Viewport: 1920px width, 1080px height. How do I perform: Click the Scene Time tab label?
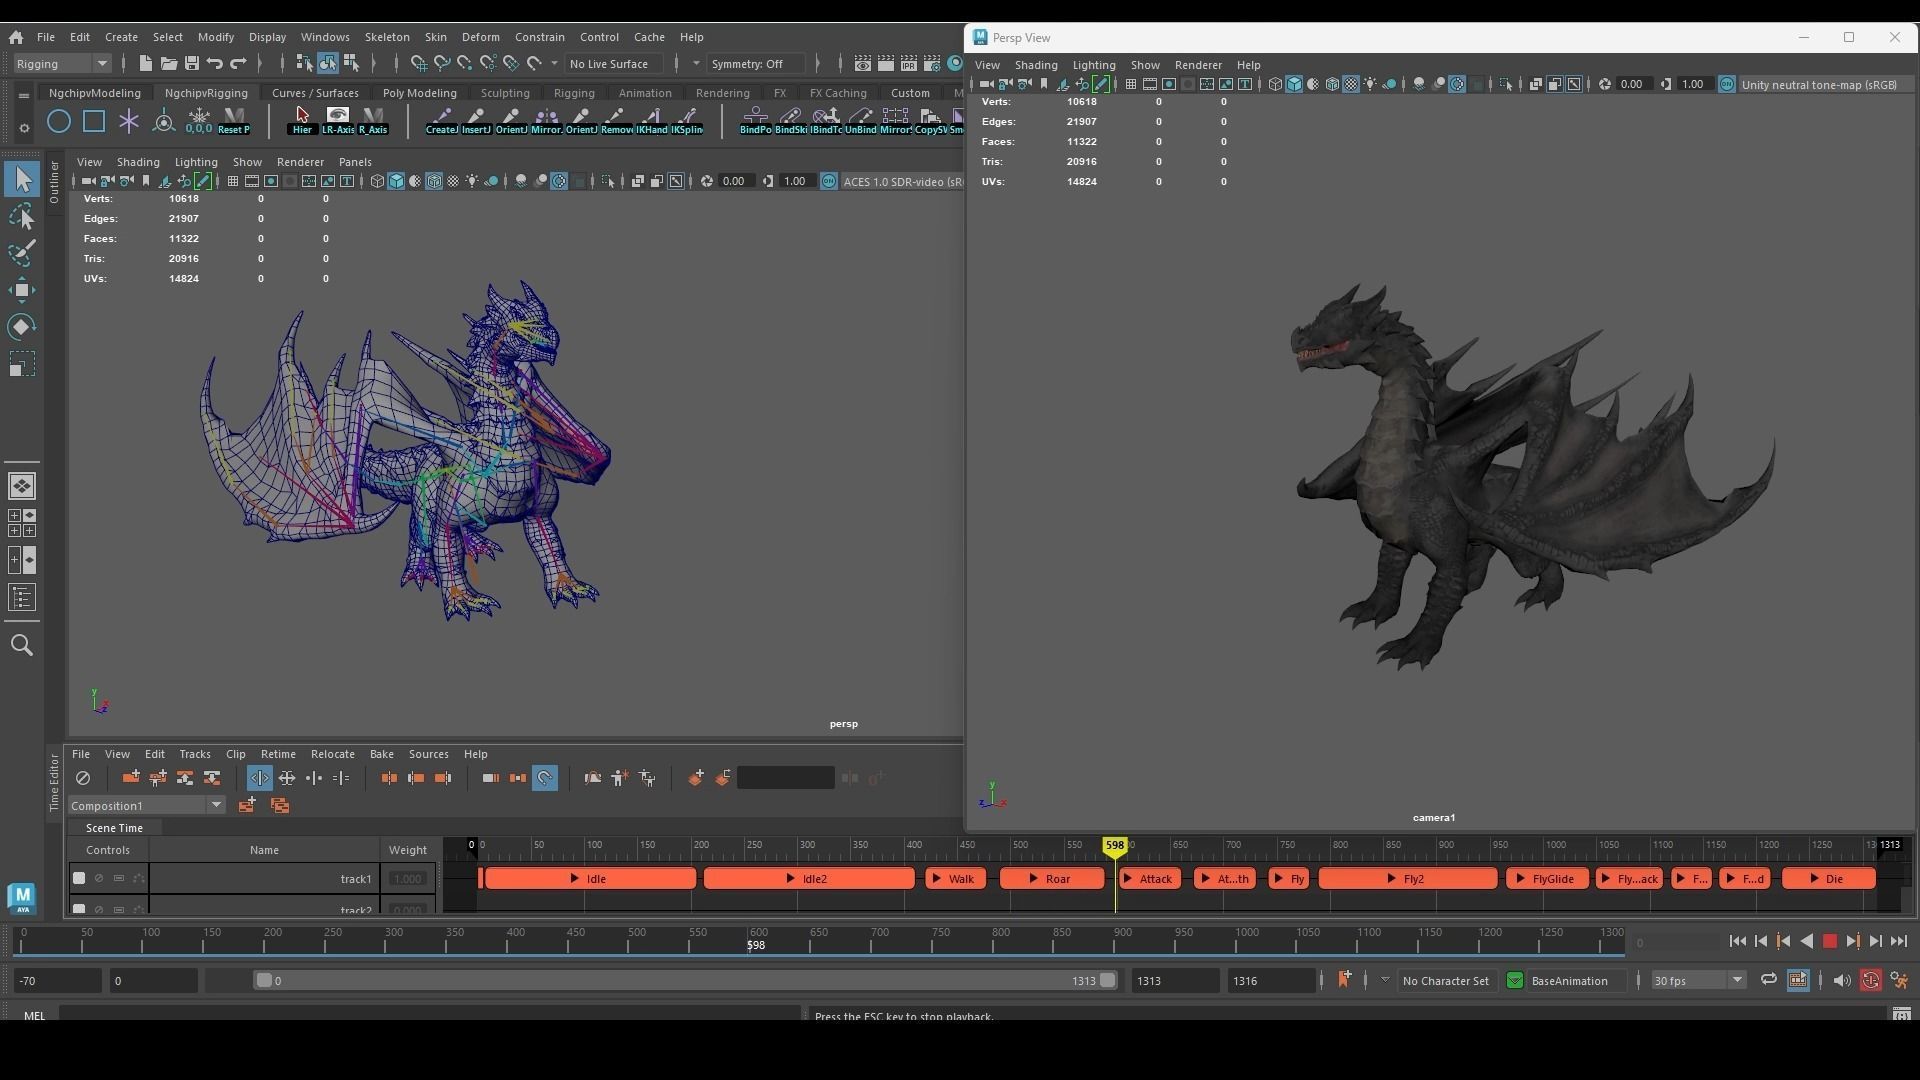(x=114, y=828)
